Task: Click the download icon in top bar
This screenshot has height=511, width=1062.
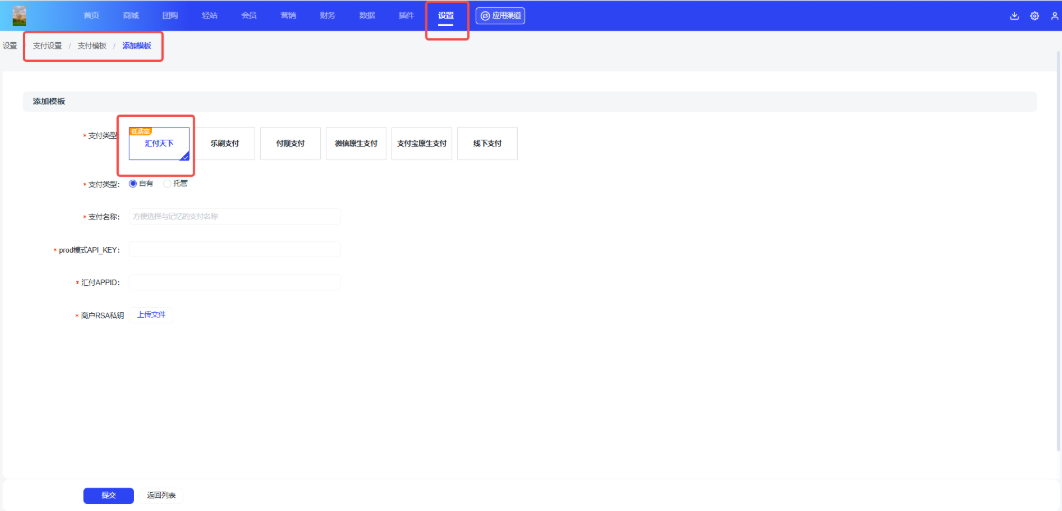Action: (1015, 16)
